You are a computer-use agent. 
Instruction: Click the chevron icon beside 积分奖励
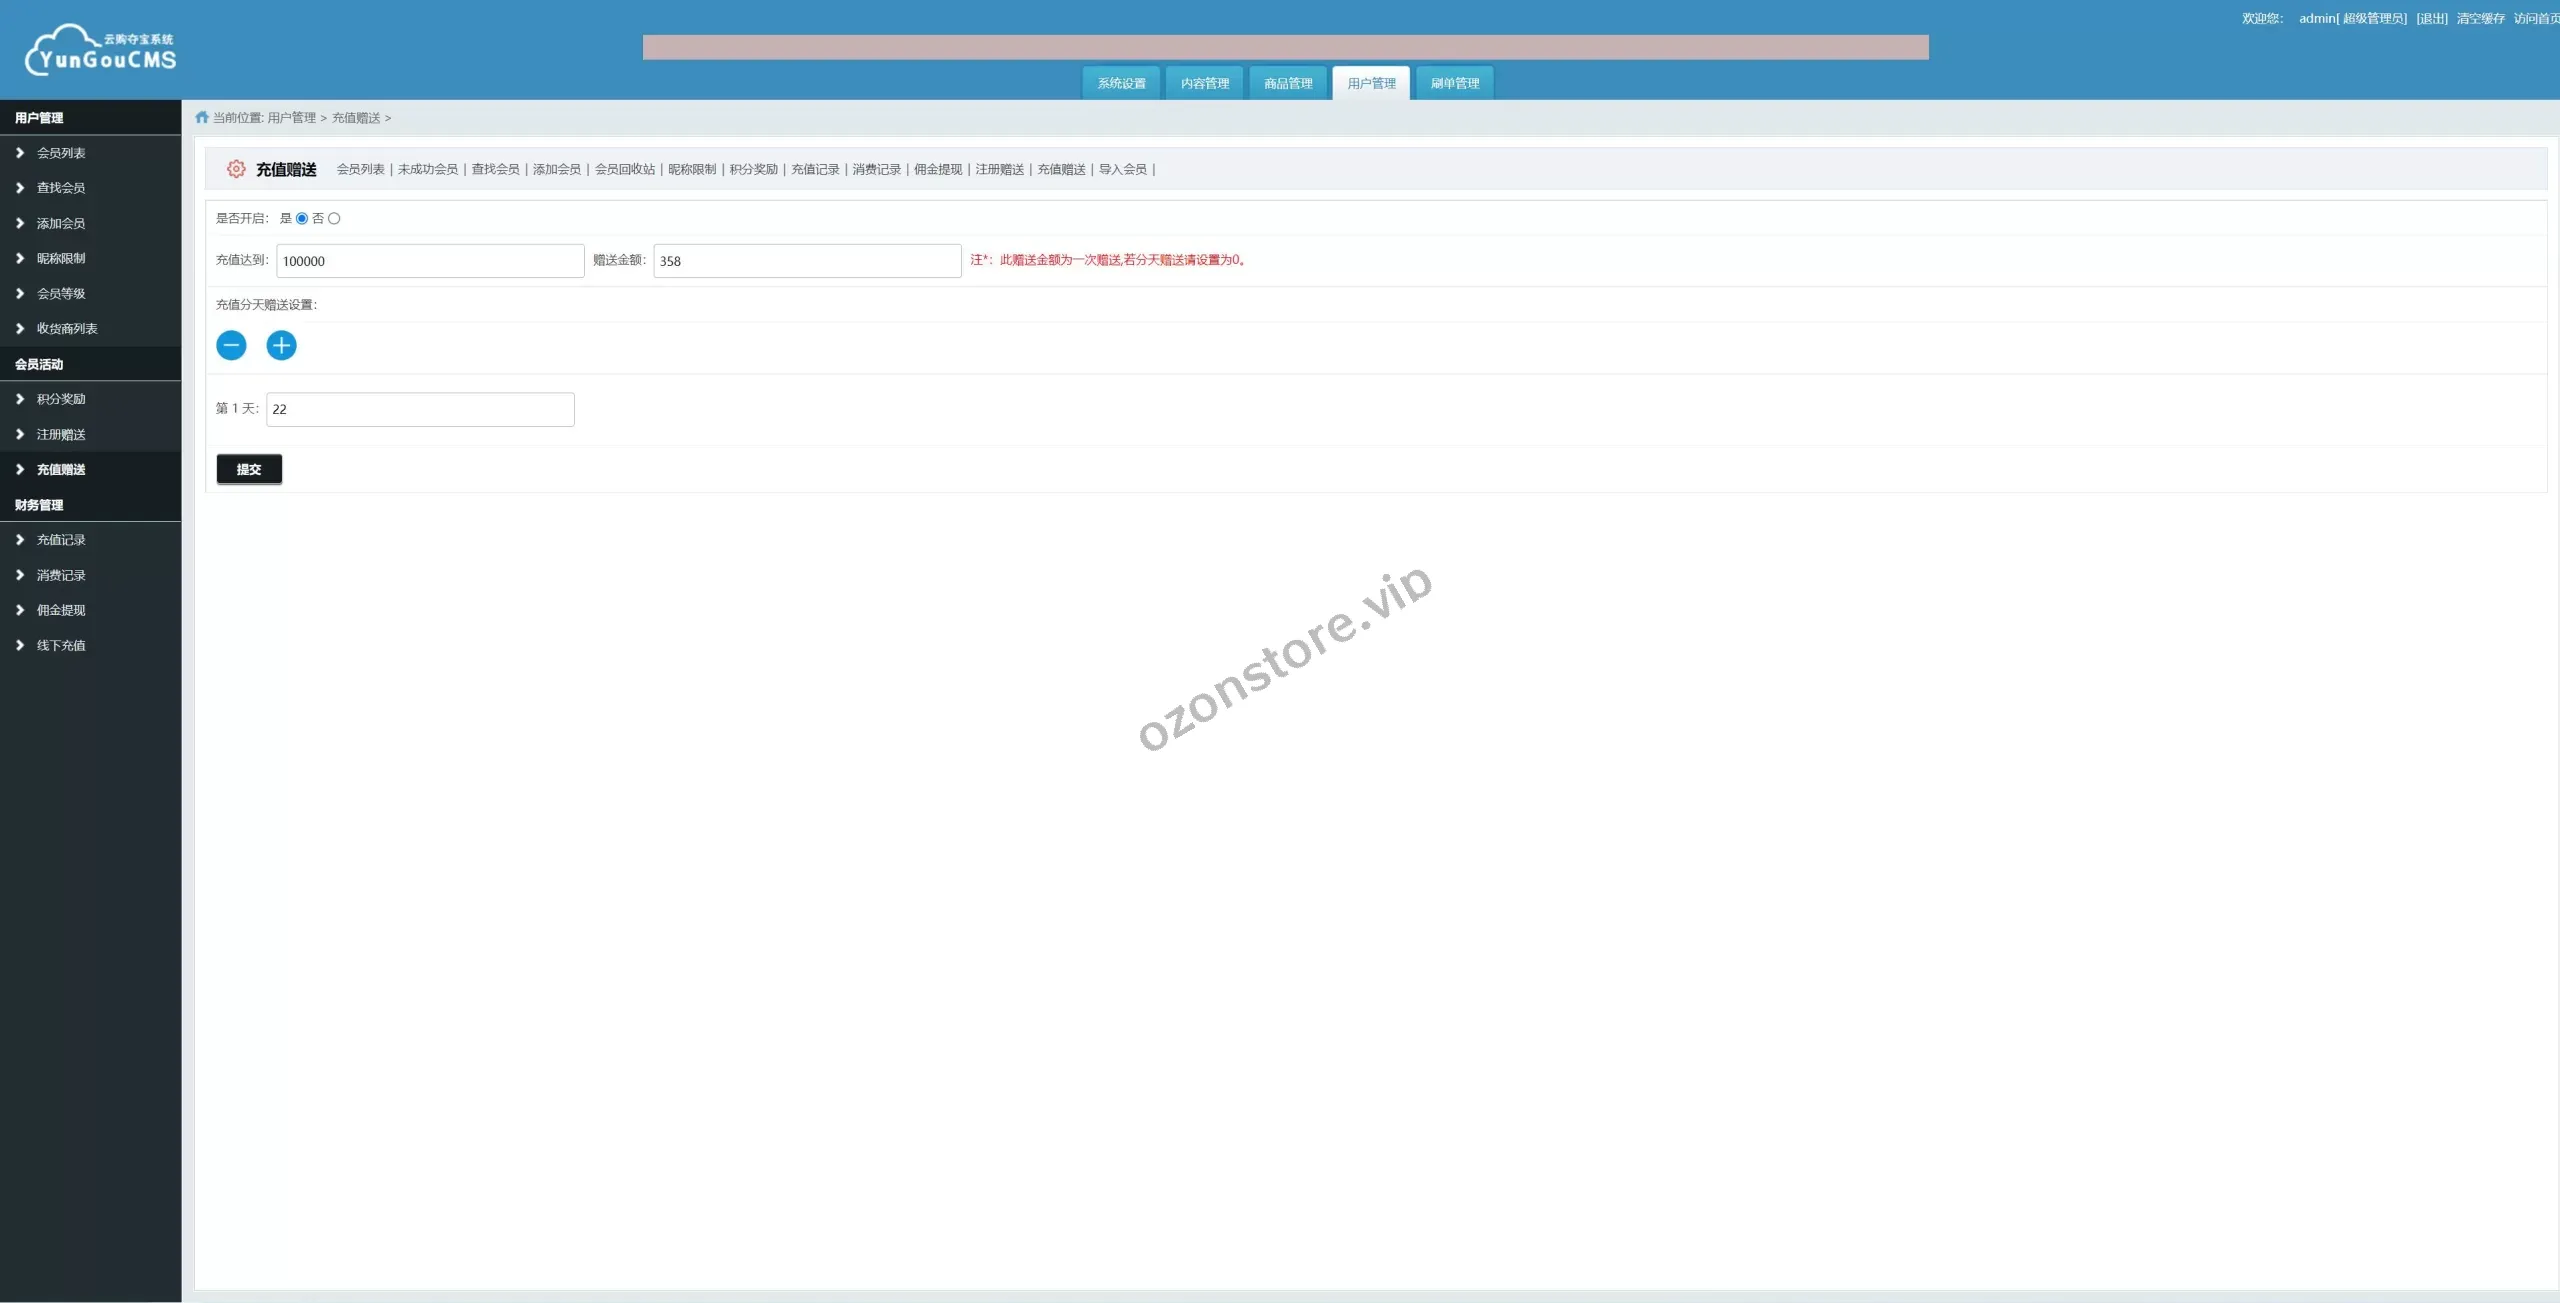tap(19, 399)
